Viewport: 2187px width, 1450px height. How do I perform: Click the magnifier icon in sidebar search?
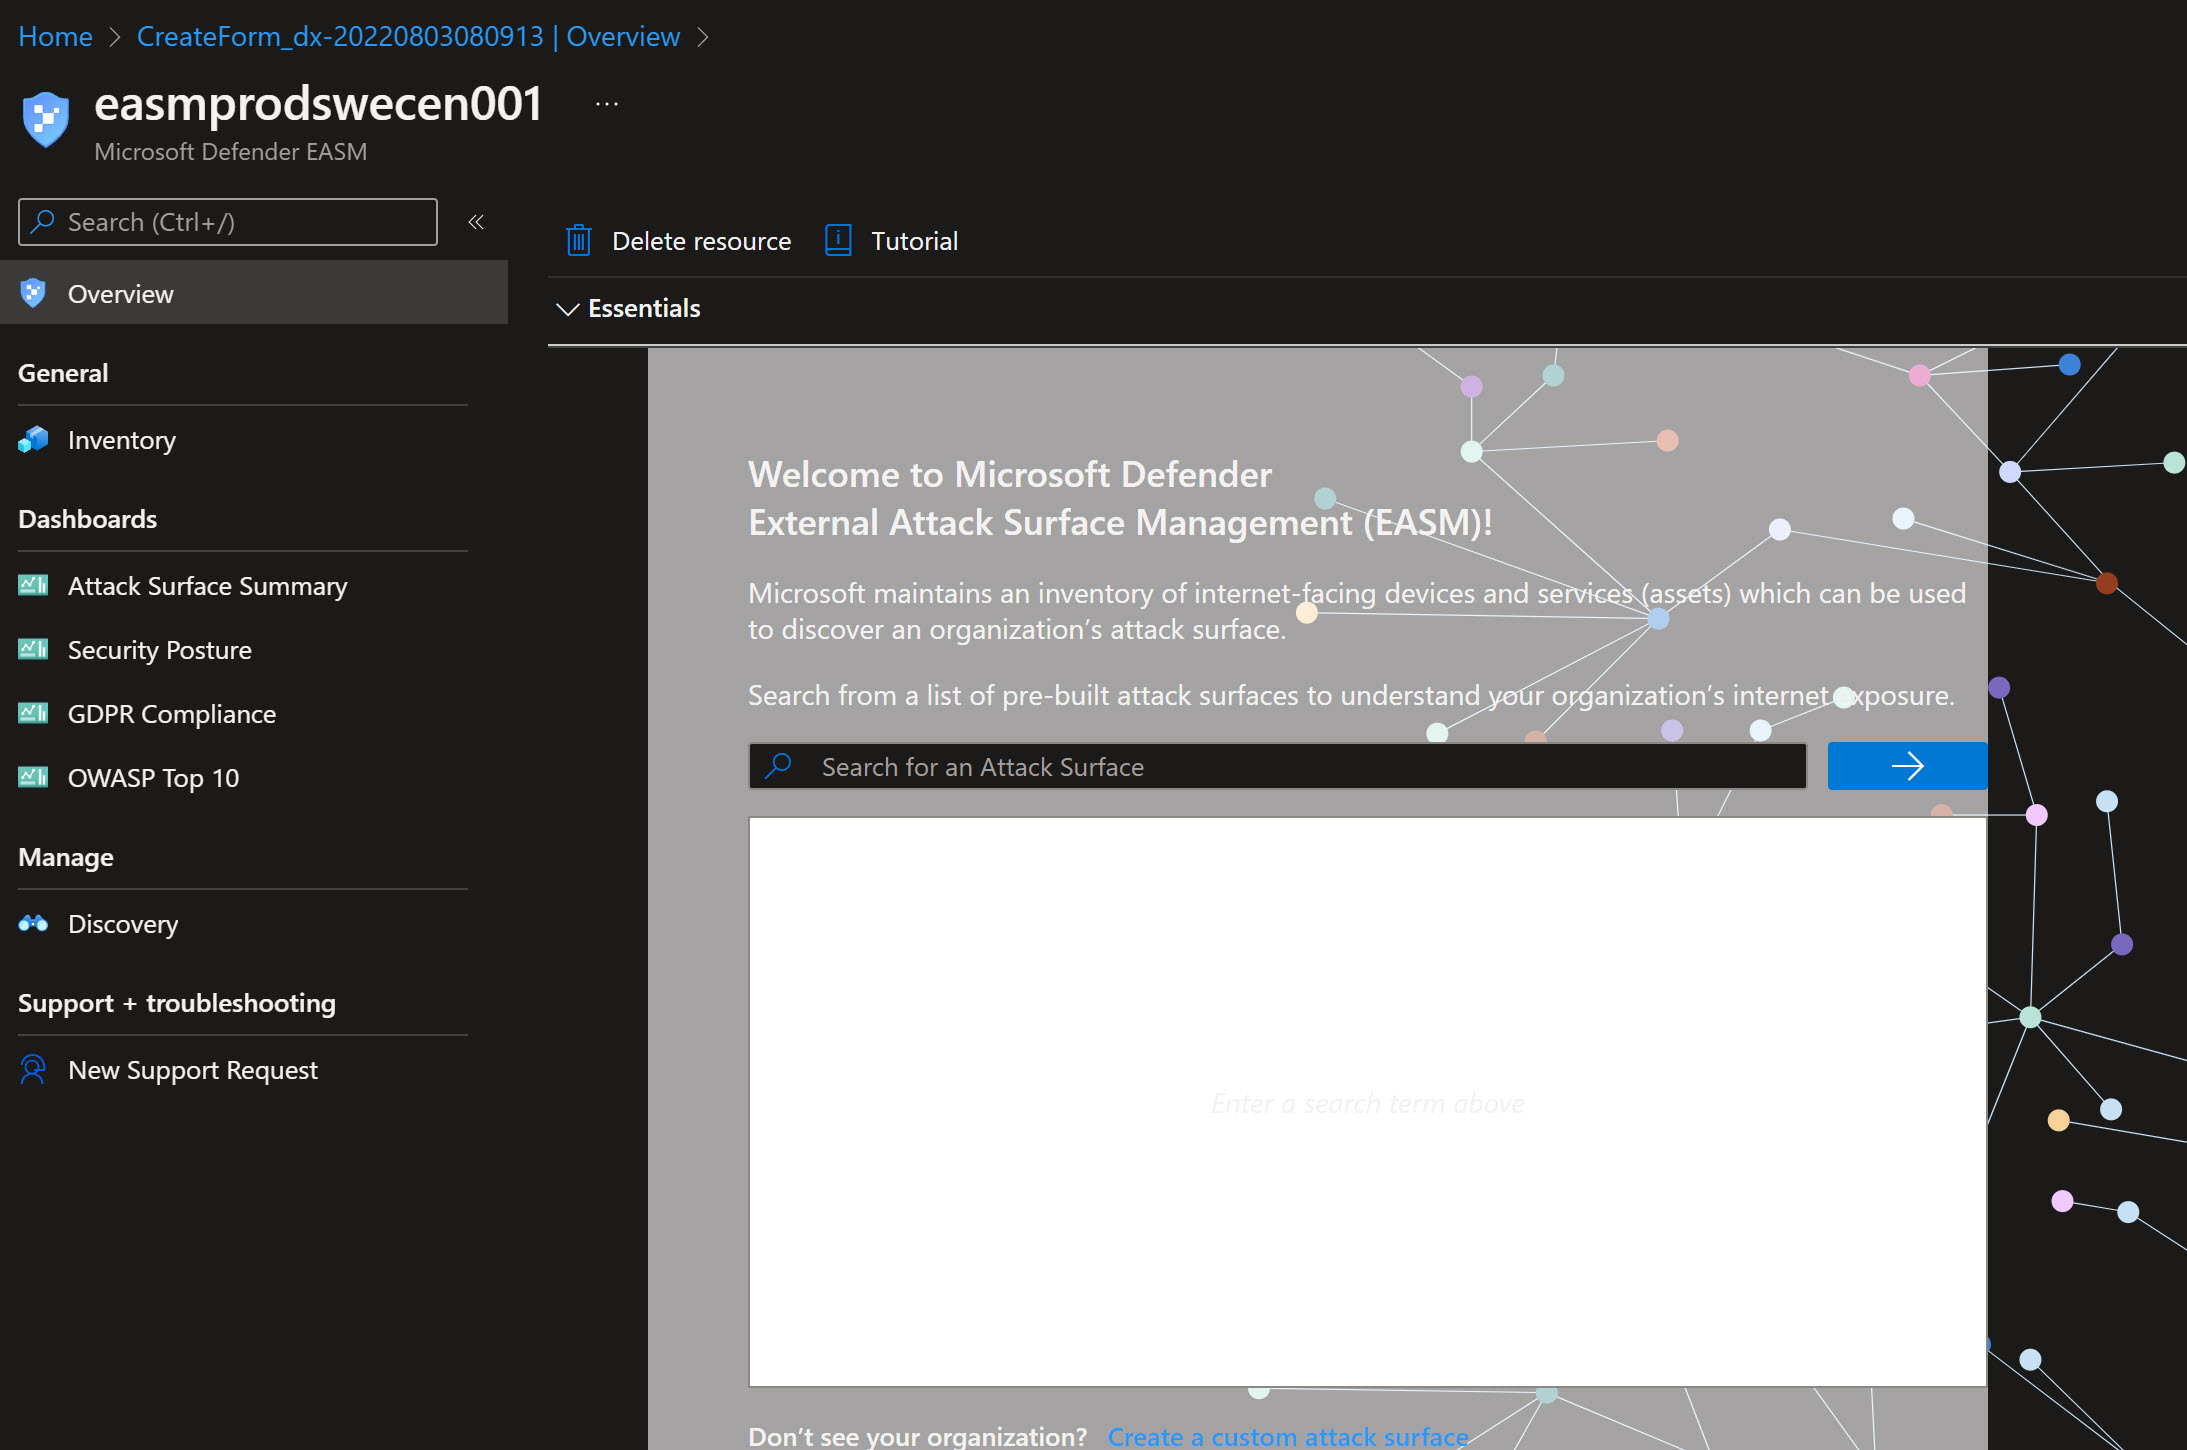tap(42, 221)
